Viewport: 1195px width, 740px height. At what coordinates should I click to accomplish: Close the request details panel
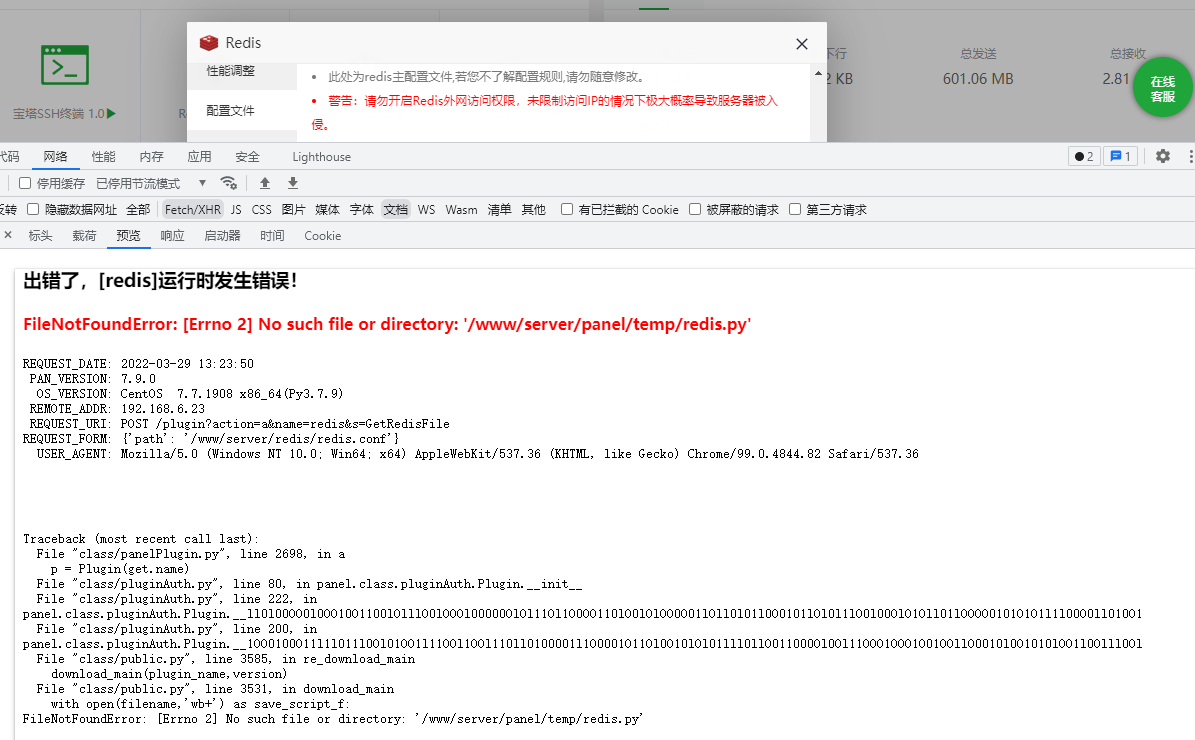(x=8, y=235)
